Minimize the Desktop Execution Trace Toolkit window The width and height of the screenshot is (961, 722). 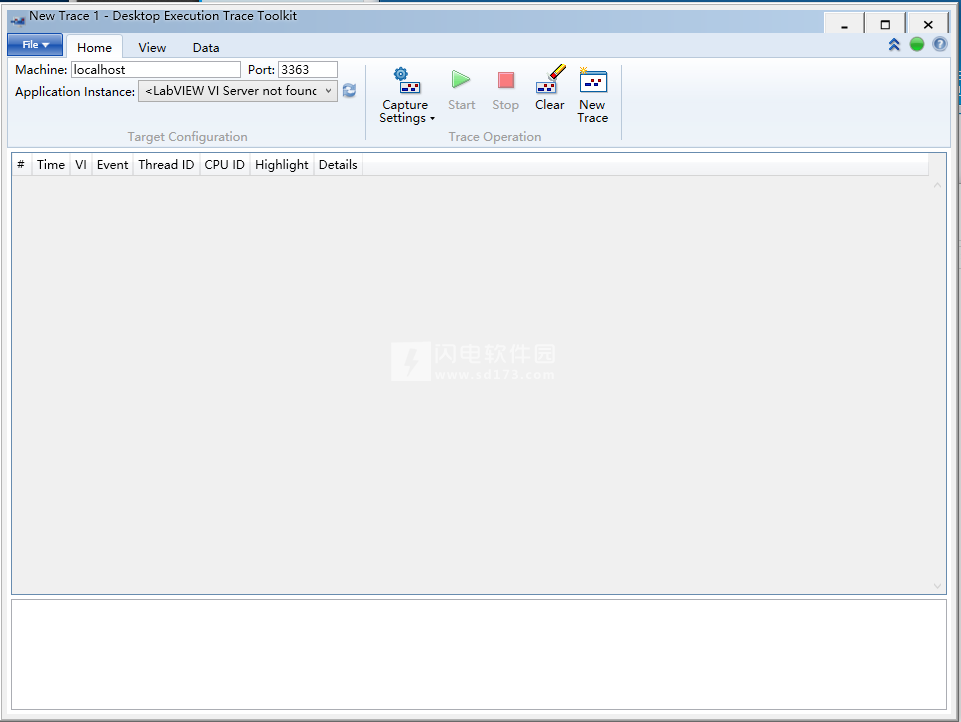pos(844,25)
